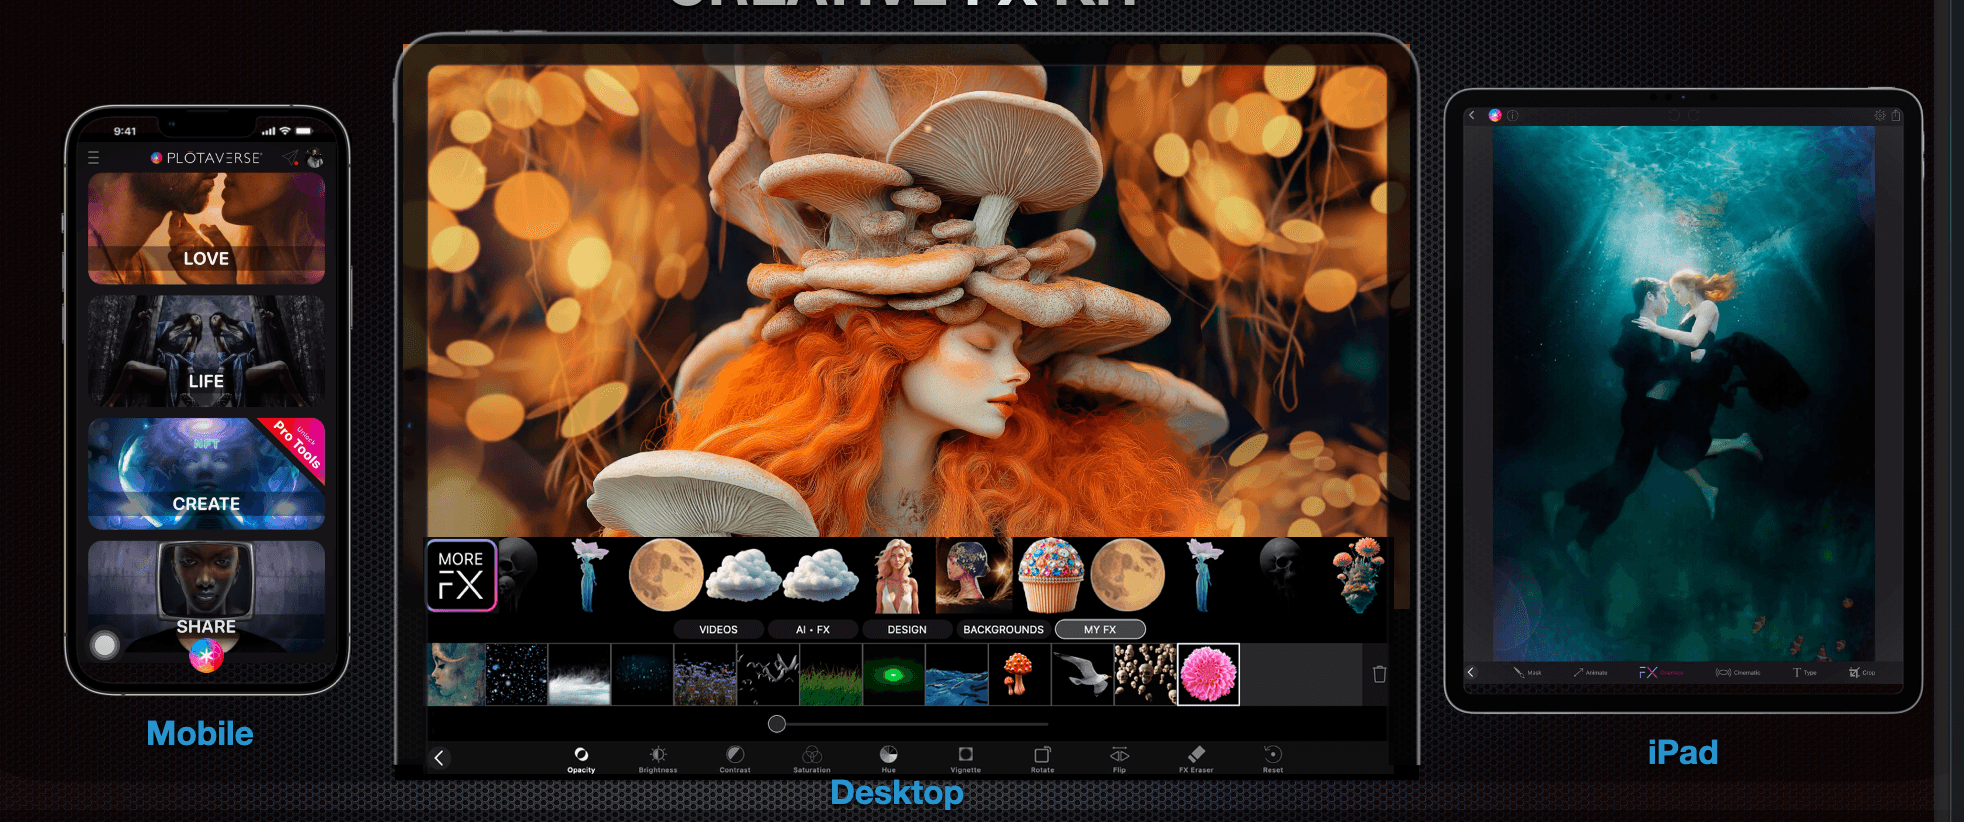Image resolution: width=1964 pixels, height=822 pixels.
Task: Pick the floating skulls FX thumbnail
Action: tap(1145, 674)
